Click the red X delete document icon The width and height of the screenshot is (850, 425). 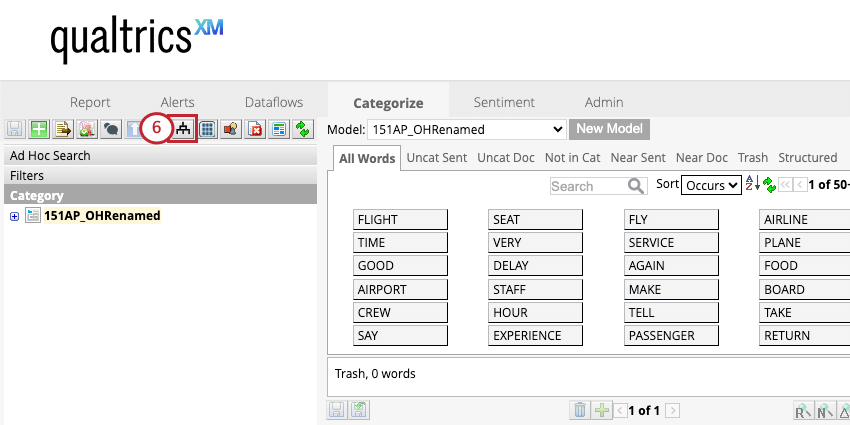pos(255,129)
